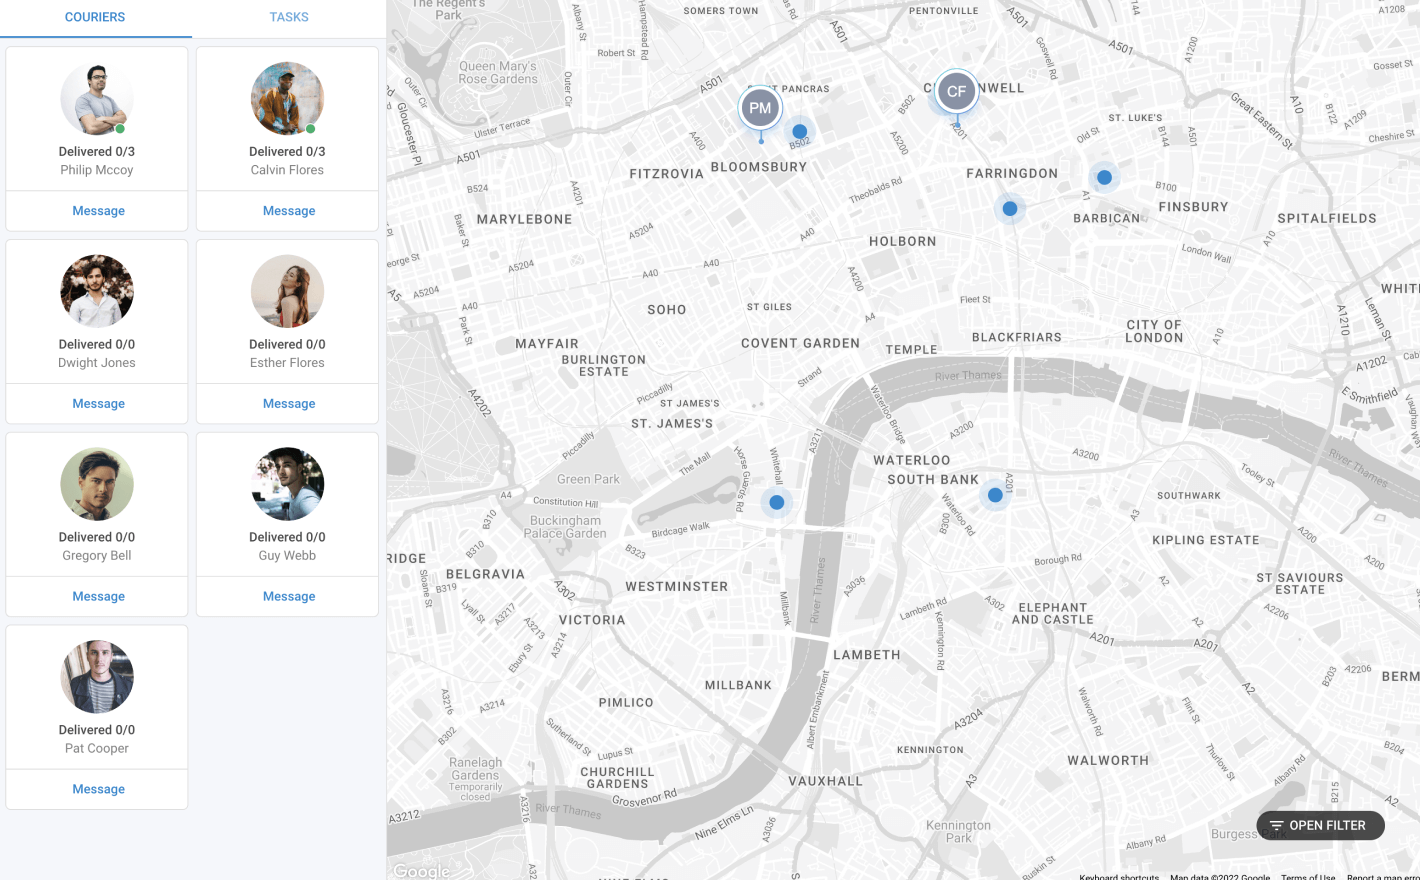Open the map filter panel
The width and height of the screenshot is (1420, 880).
pos(1320,825)
